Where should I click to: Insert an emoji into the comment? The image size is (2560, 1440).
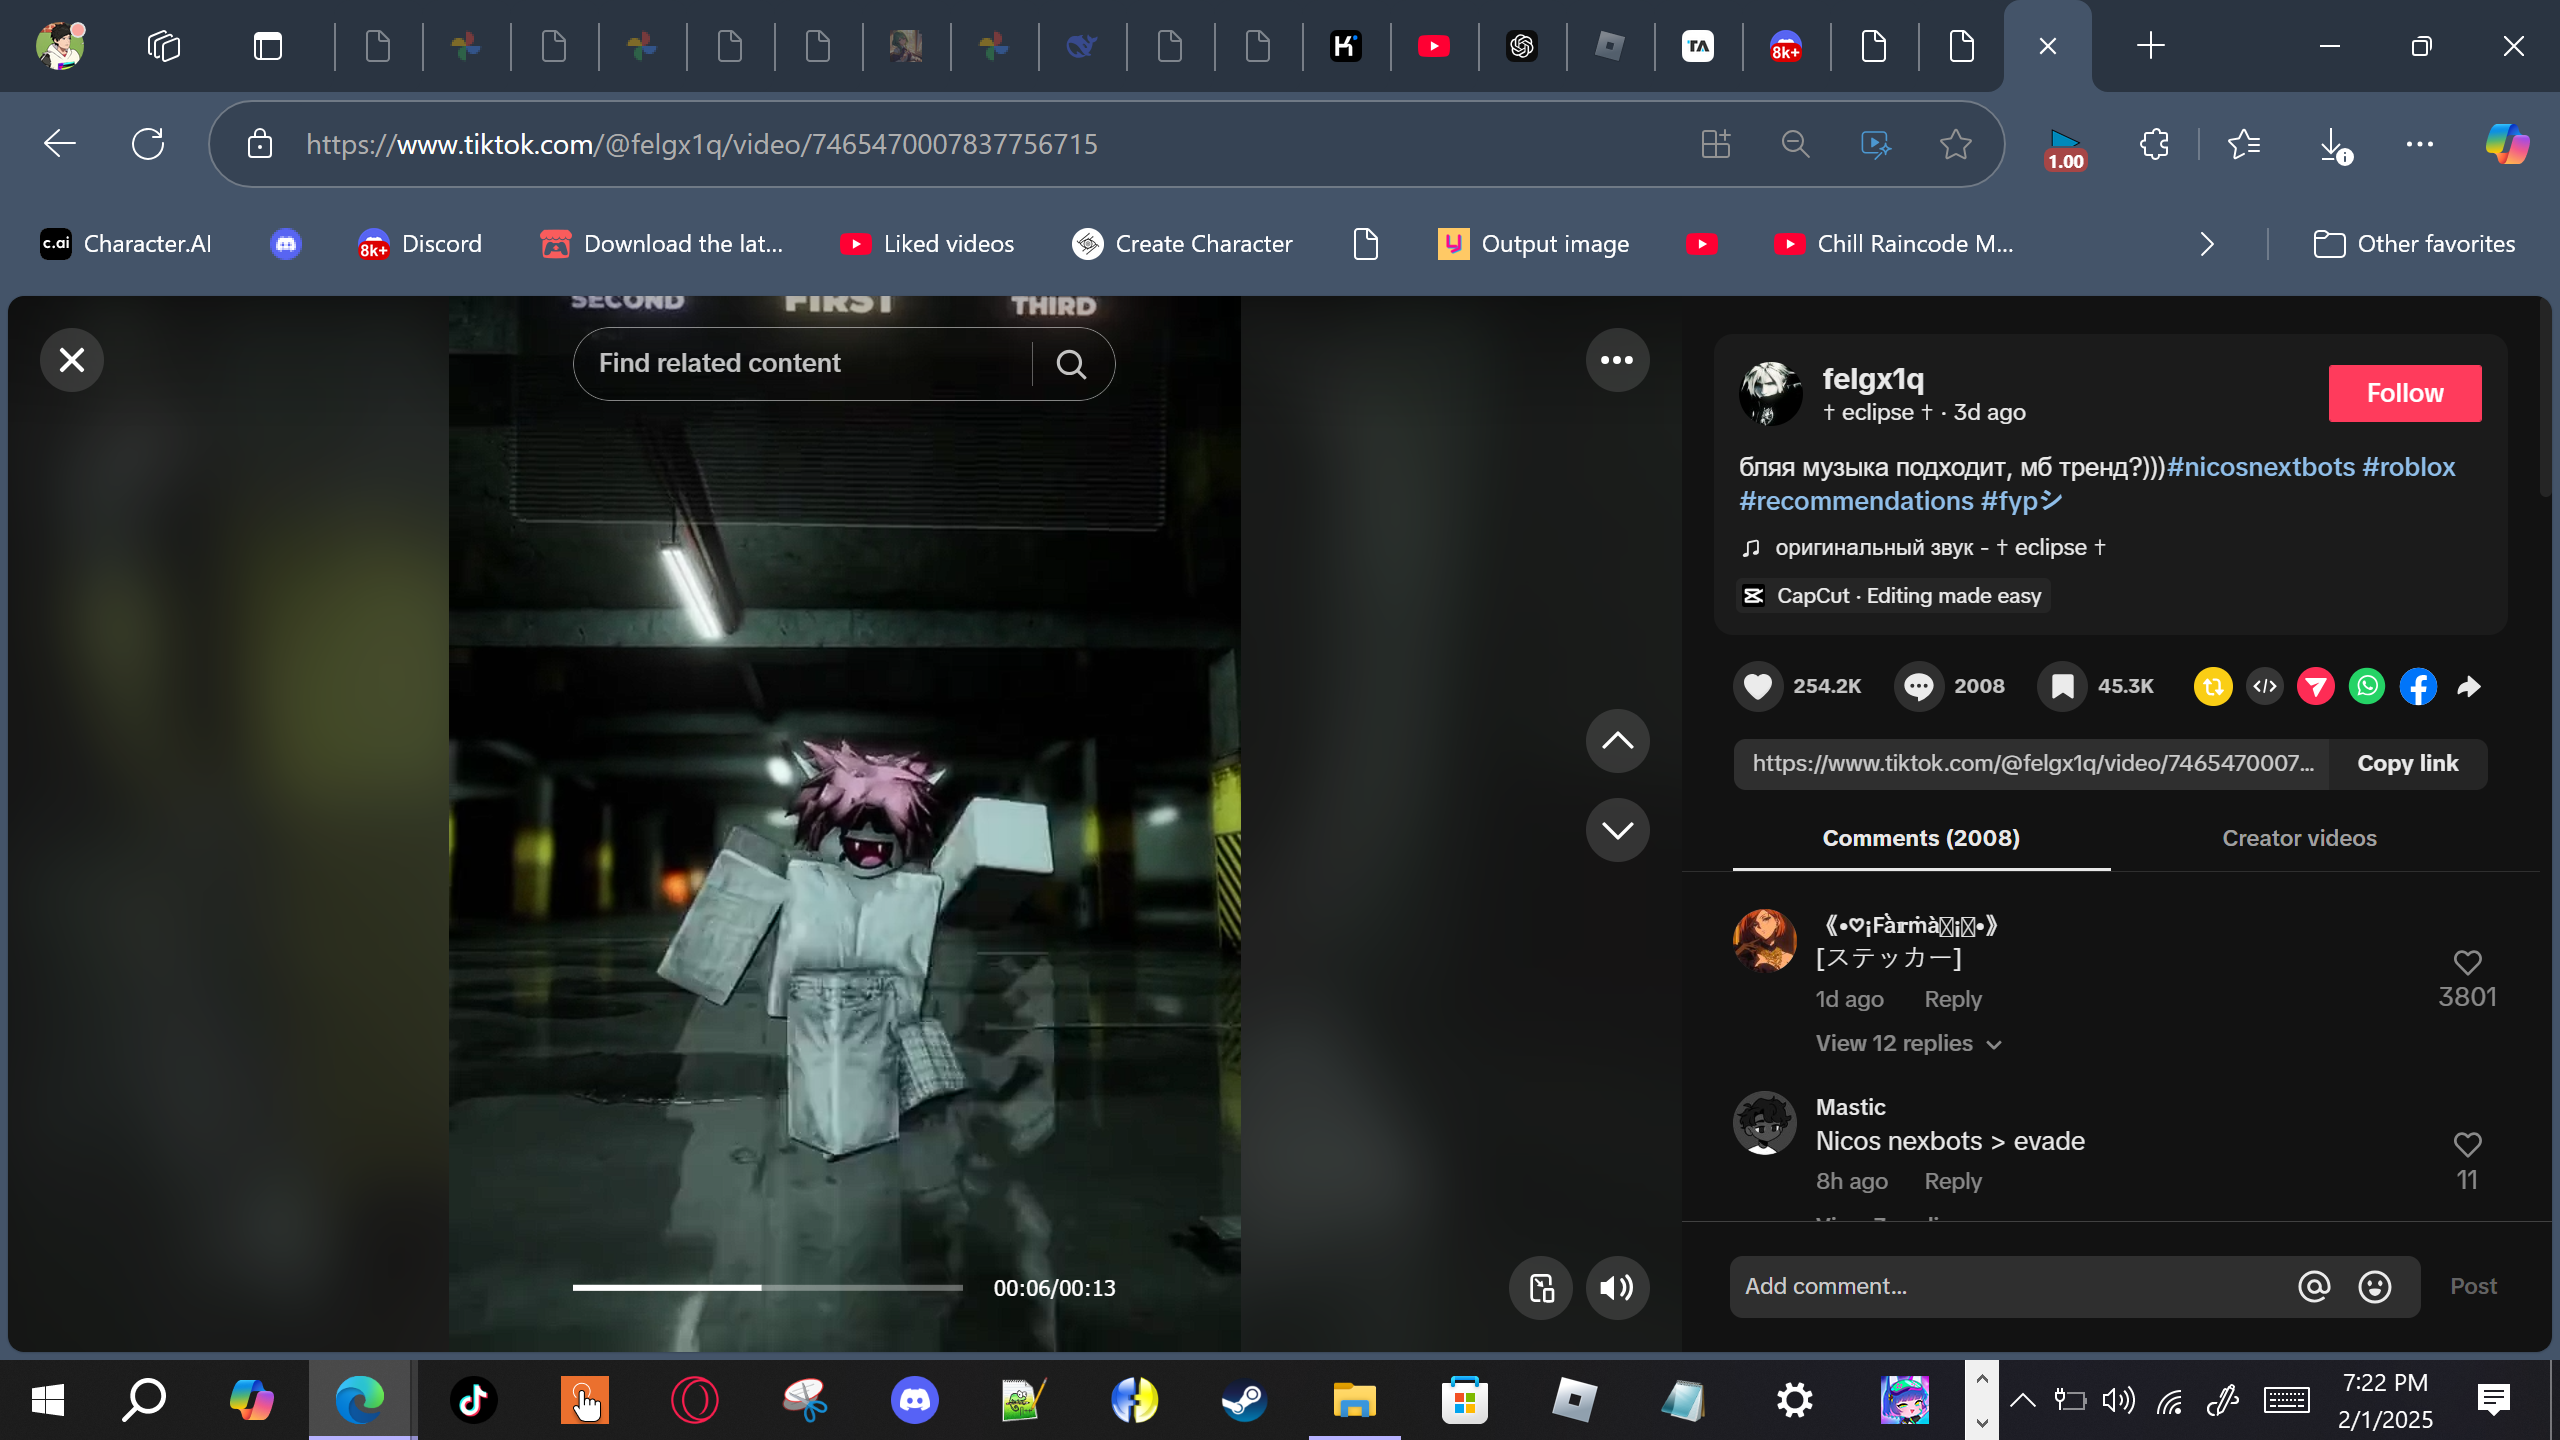point(2374,1287)
